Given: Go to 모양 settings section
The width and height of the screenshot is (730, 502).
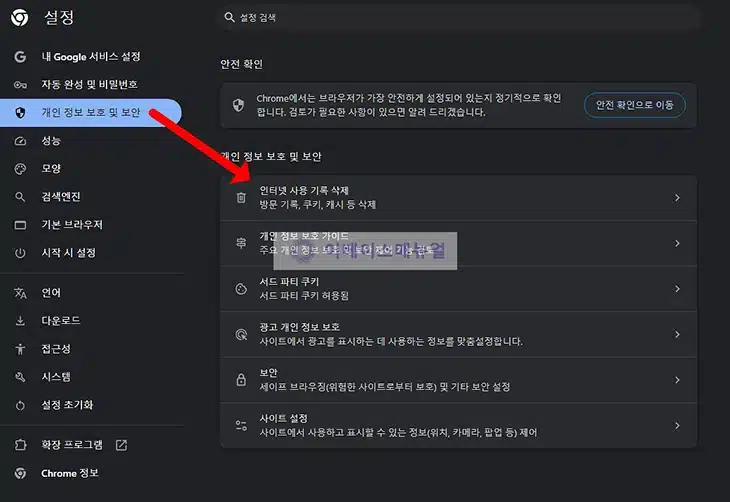Looking at the screenshot, I should (91, 169).
